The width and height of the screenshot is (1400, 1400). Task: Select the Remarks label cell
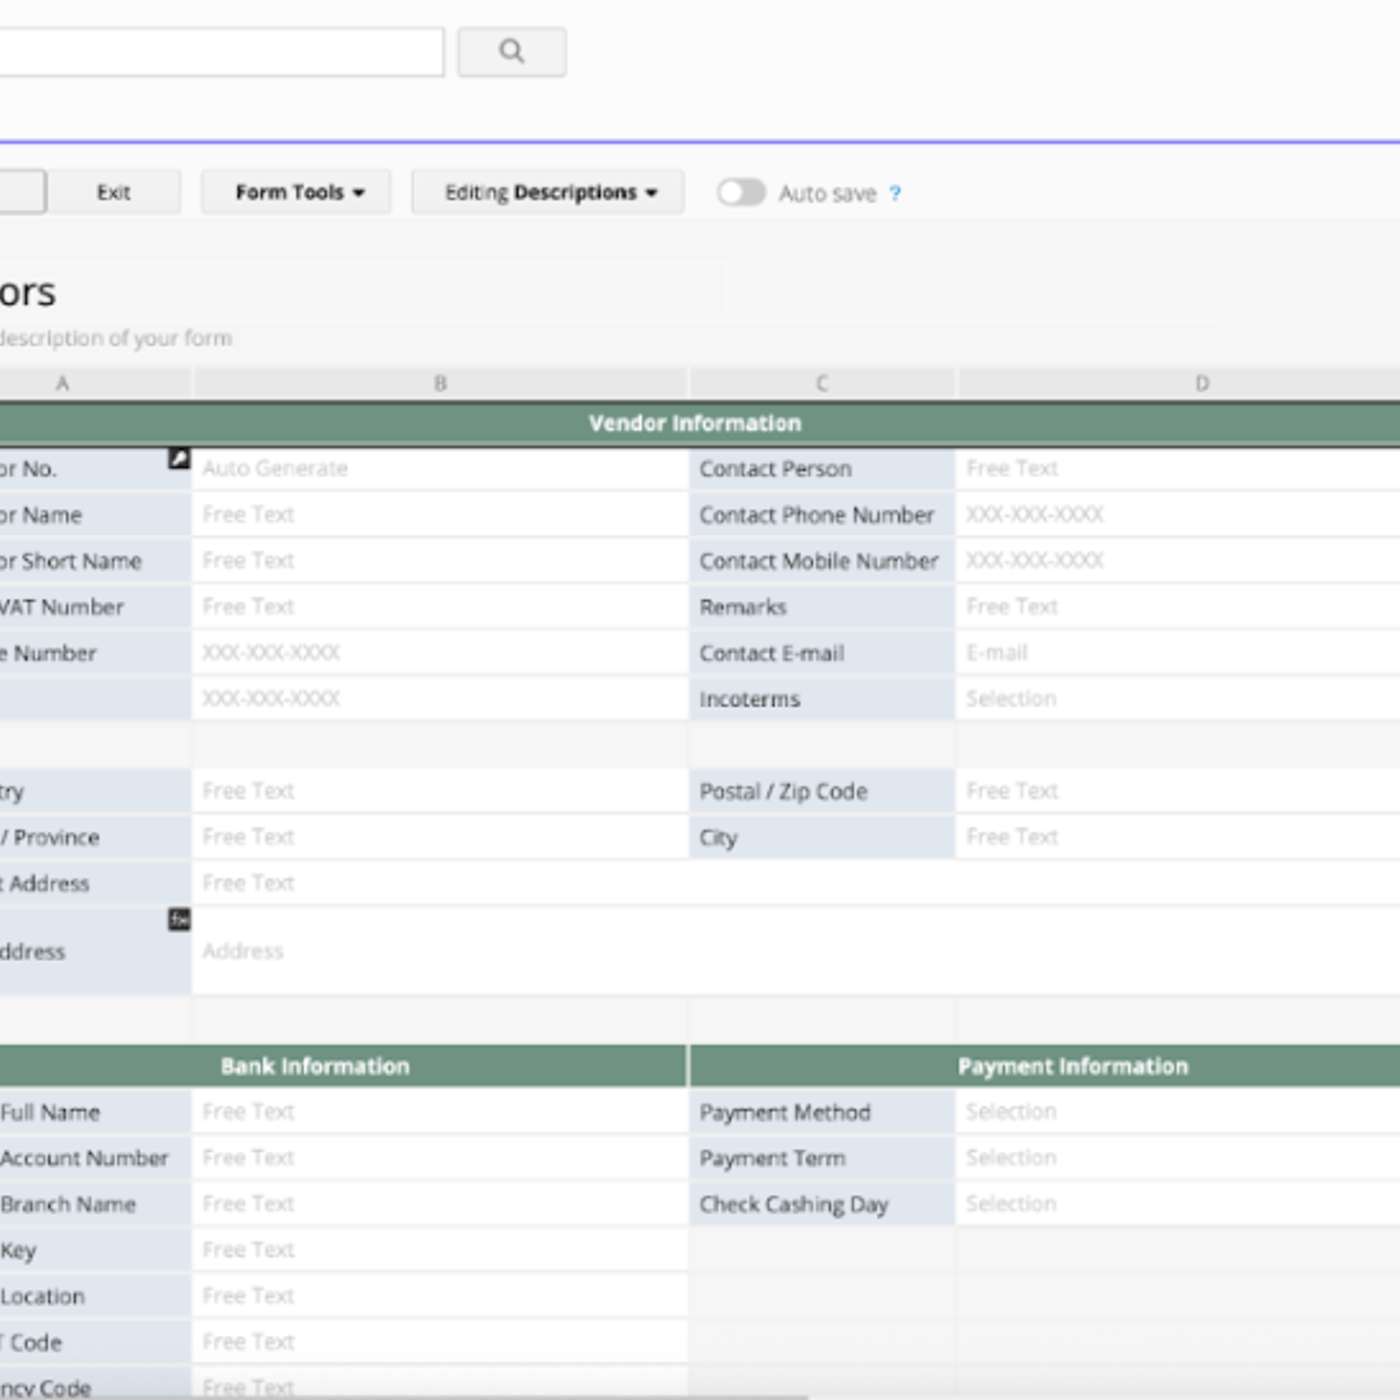point(822,606)
